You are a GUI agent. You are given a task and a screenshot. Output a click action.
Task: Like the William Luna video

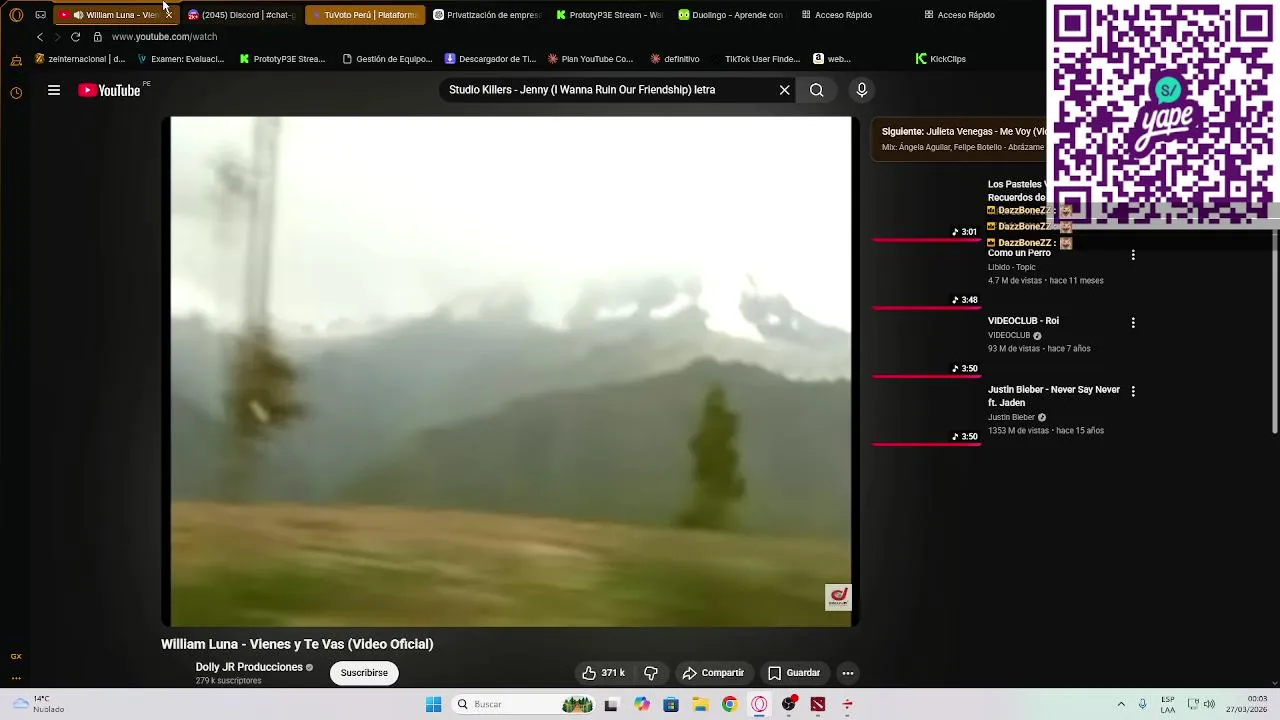[604, 673]
